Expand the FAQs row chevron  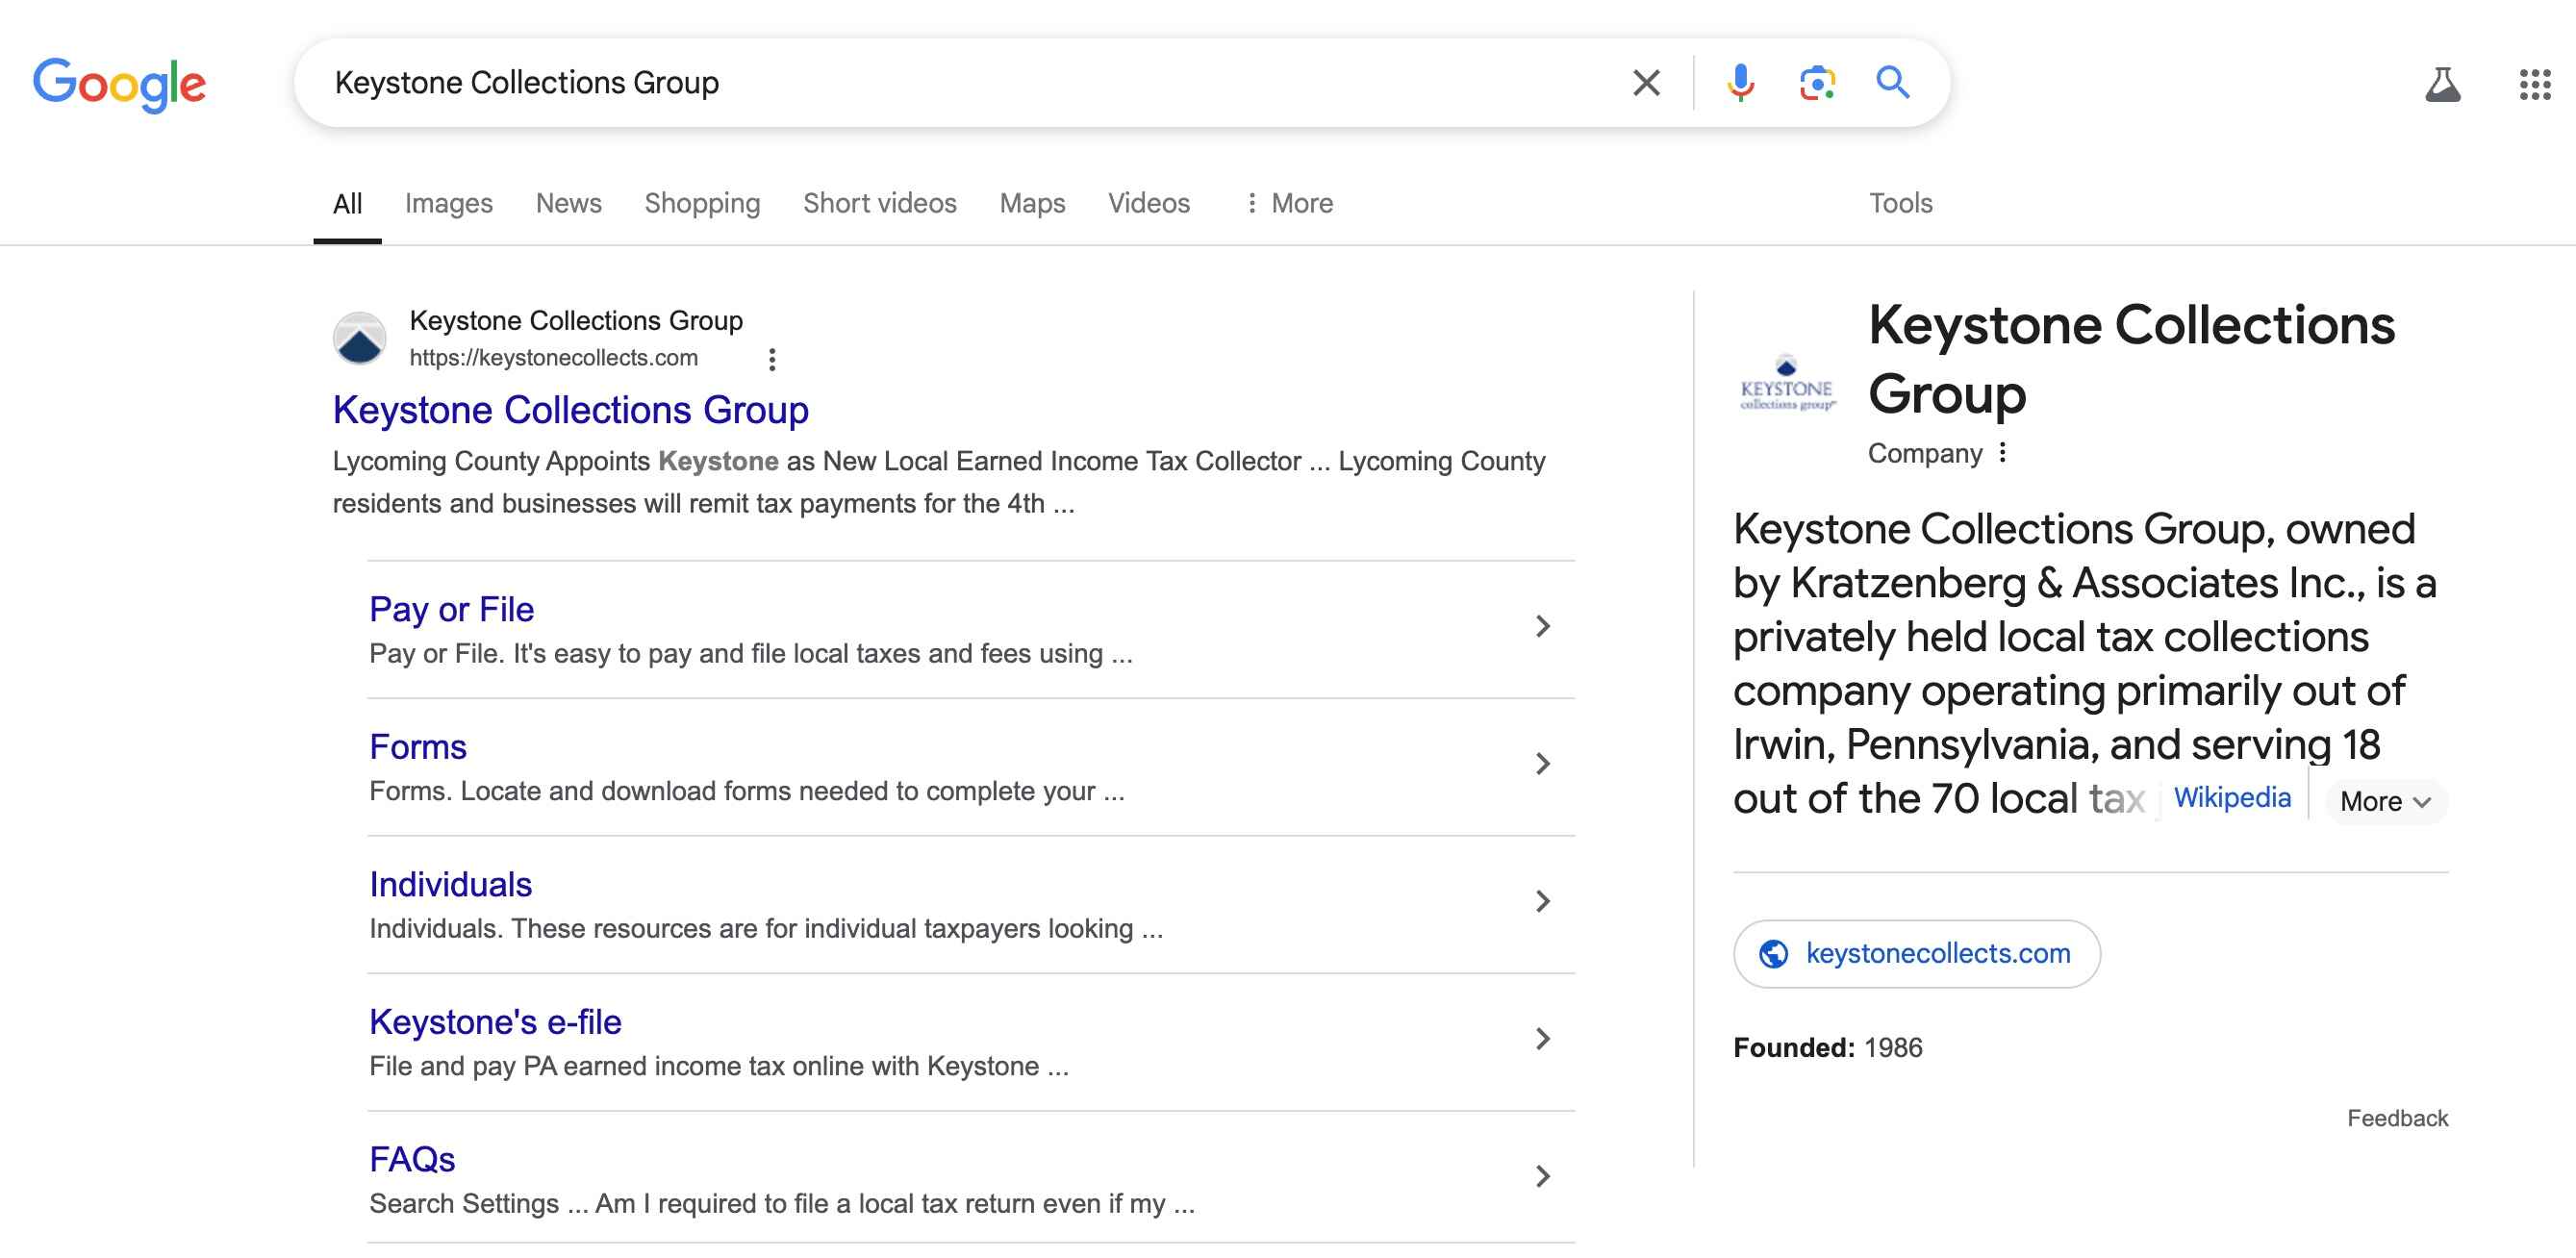(x=1543, y=1177)
